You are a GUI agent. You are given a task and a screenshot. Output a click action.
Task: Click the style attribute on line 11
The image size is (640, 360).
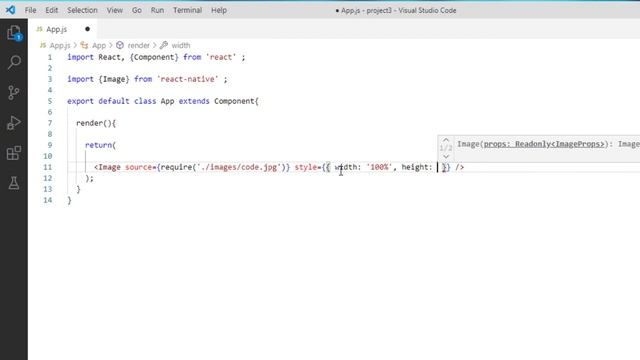tap(306, 167)
